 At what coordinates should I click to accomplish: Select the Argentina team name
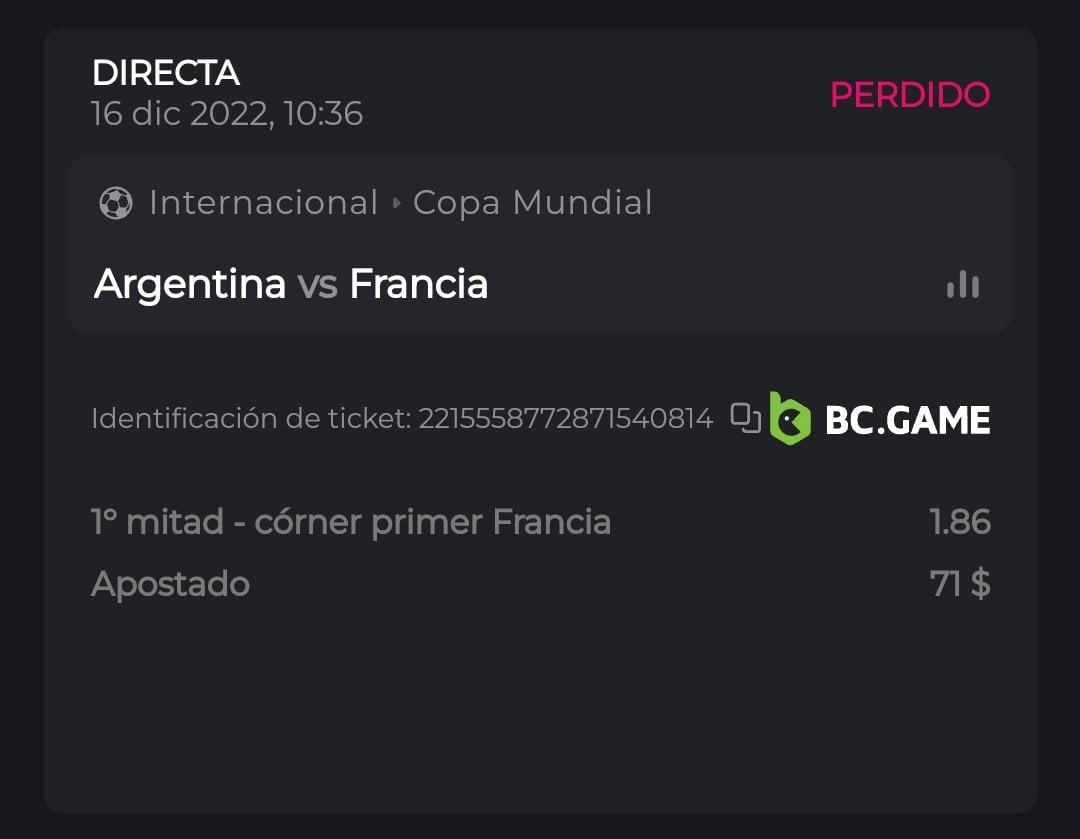[x=190, y=284]
